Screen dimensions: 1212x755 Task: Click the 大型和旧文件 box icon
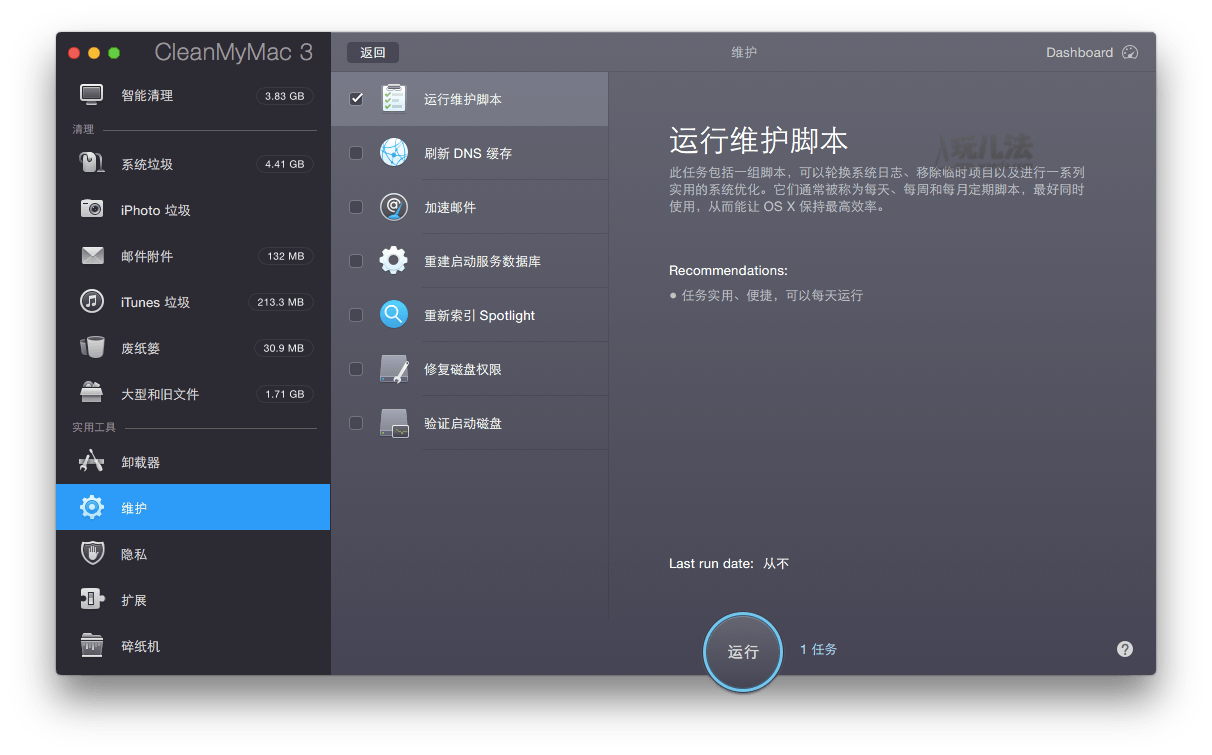tap(92, 393)
